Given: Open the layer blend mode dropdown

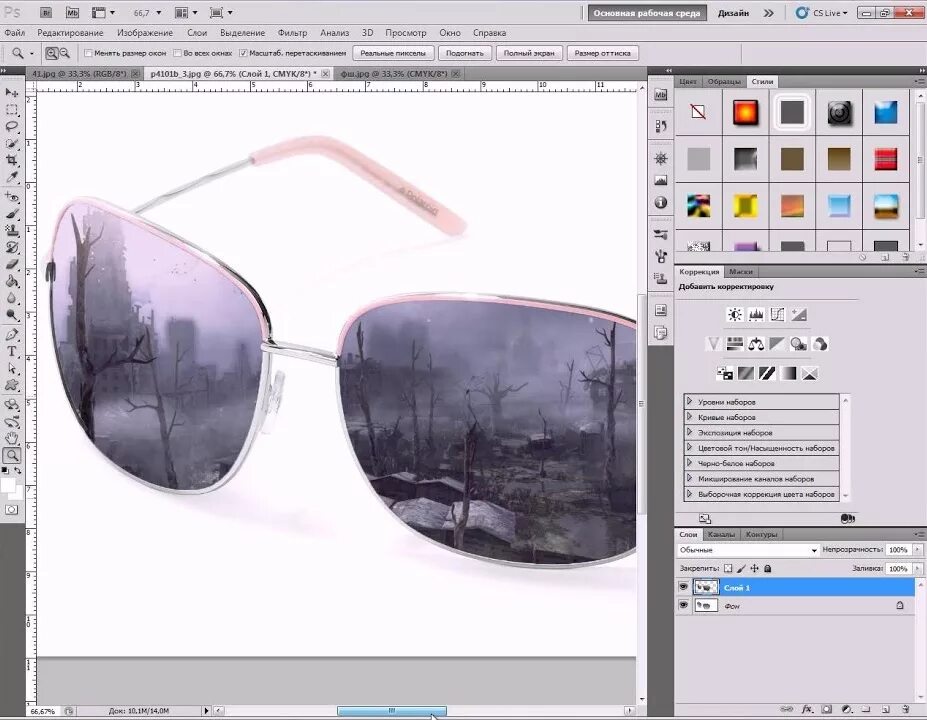Looking at the screenshot, I should [747, 550].
